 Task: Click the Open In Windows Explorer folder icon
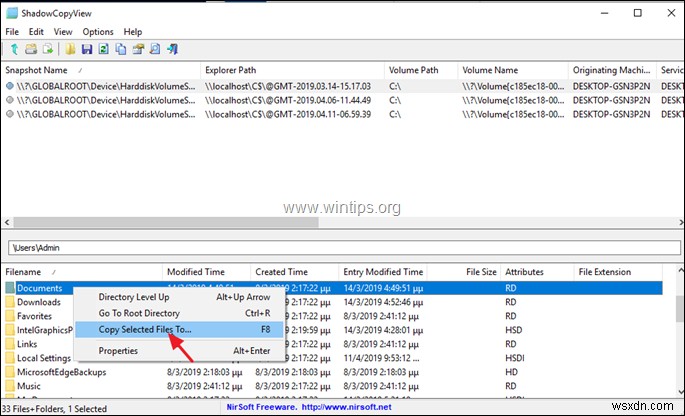click(x=70, y=49)
